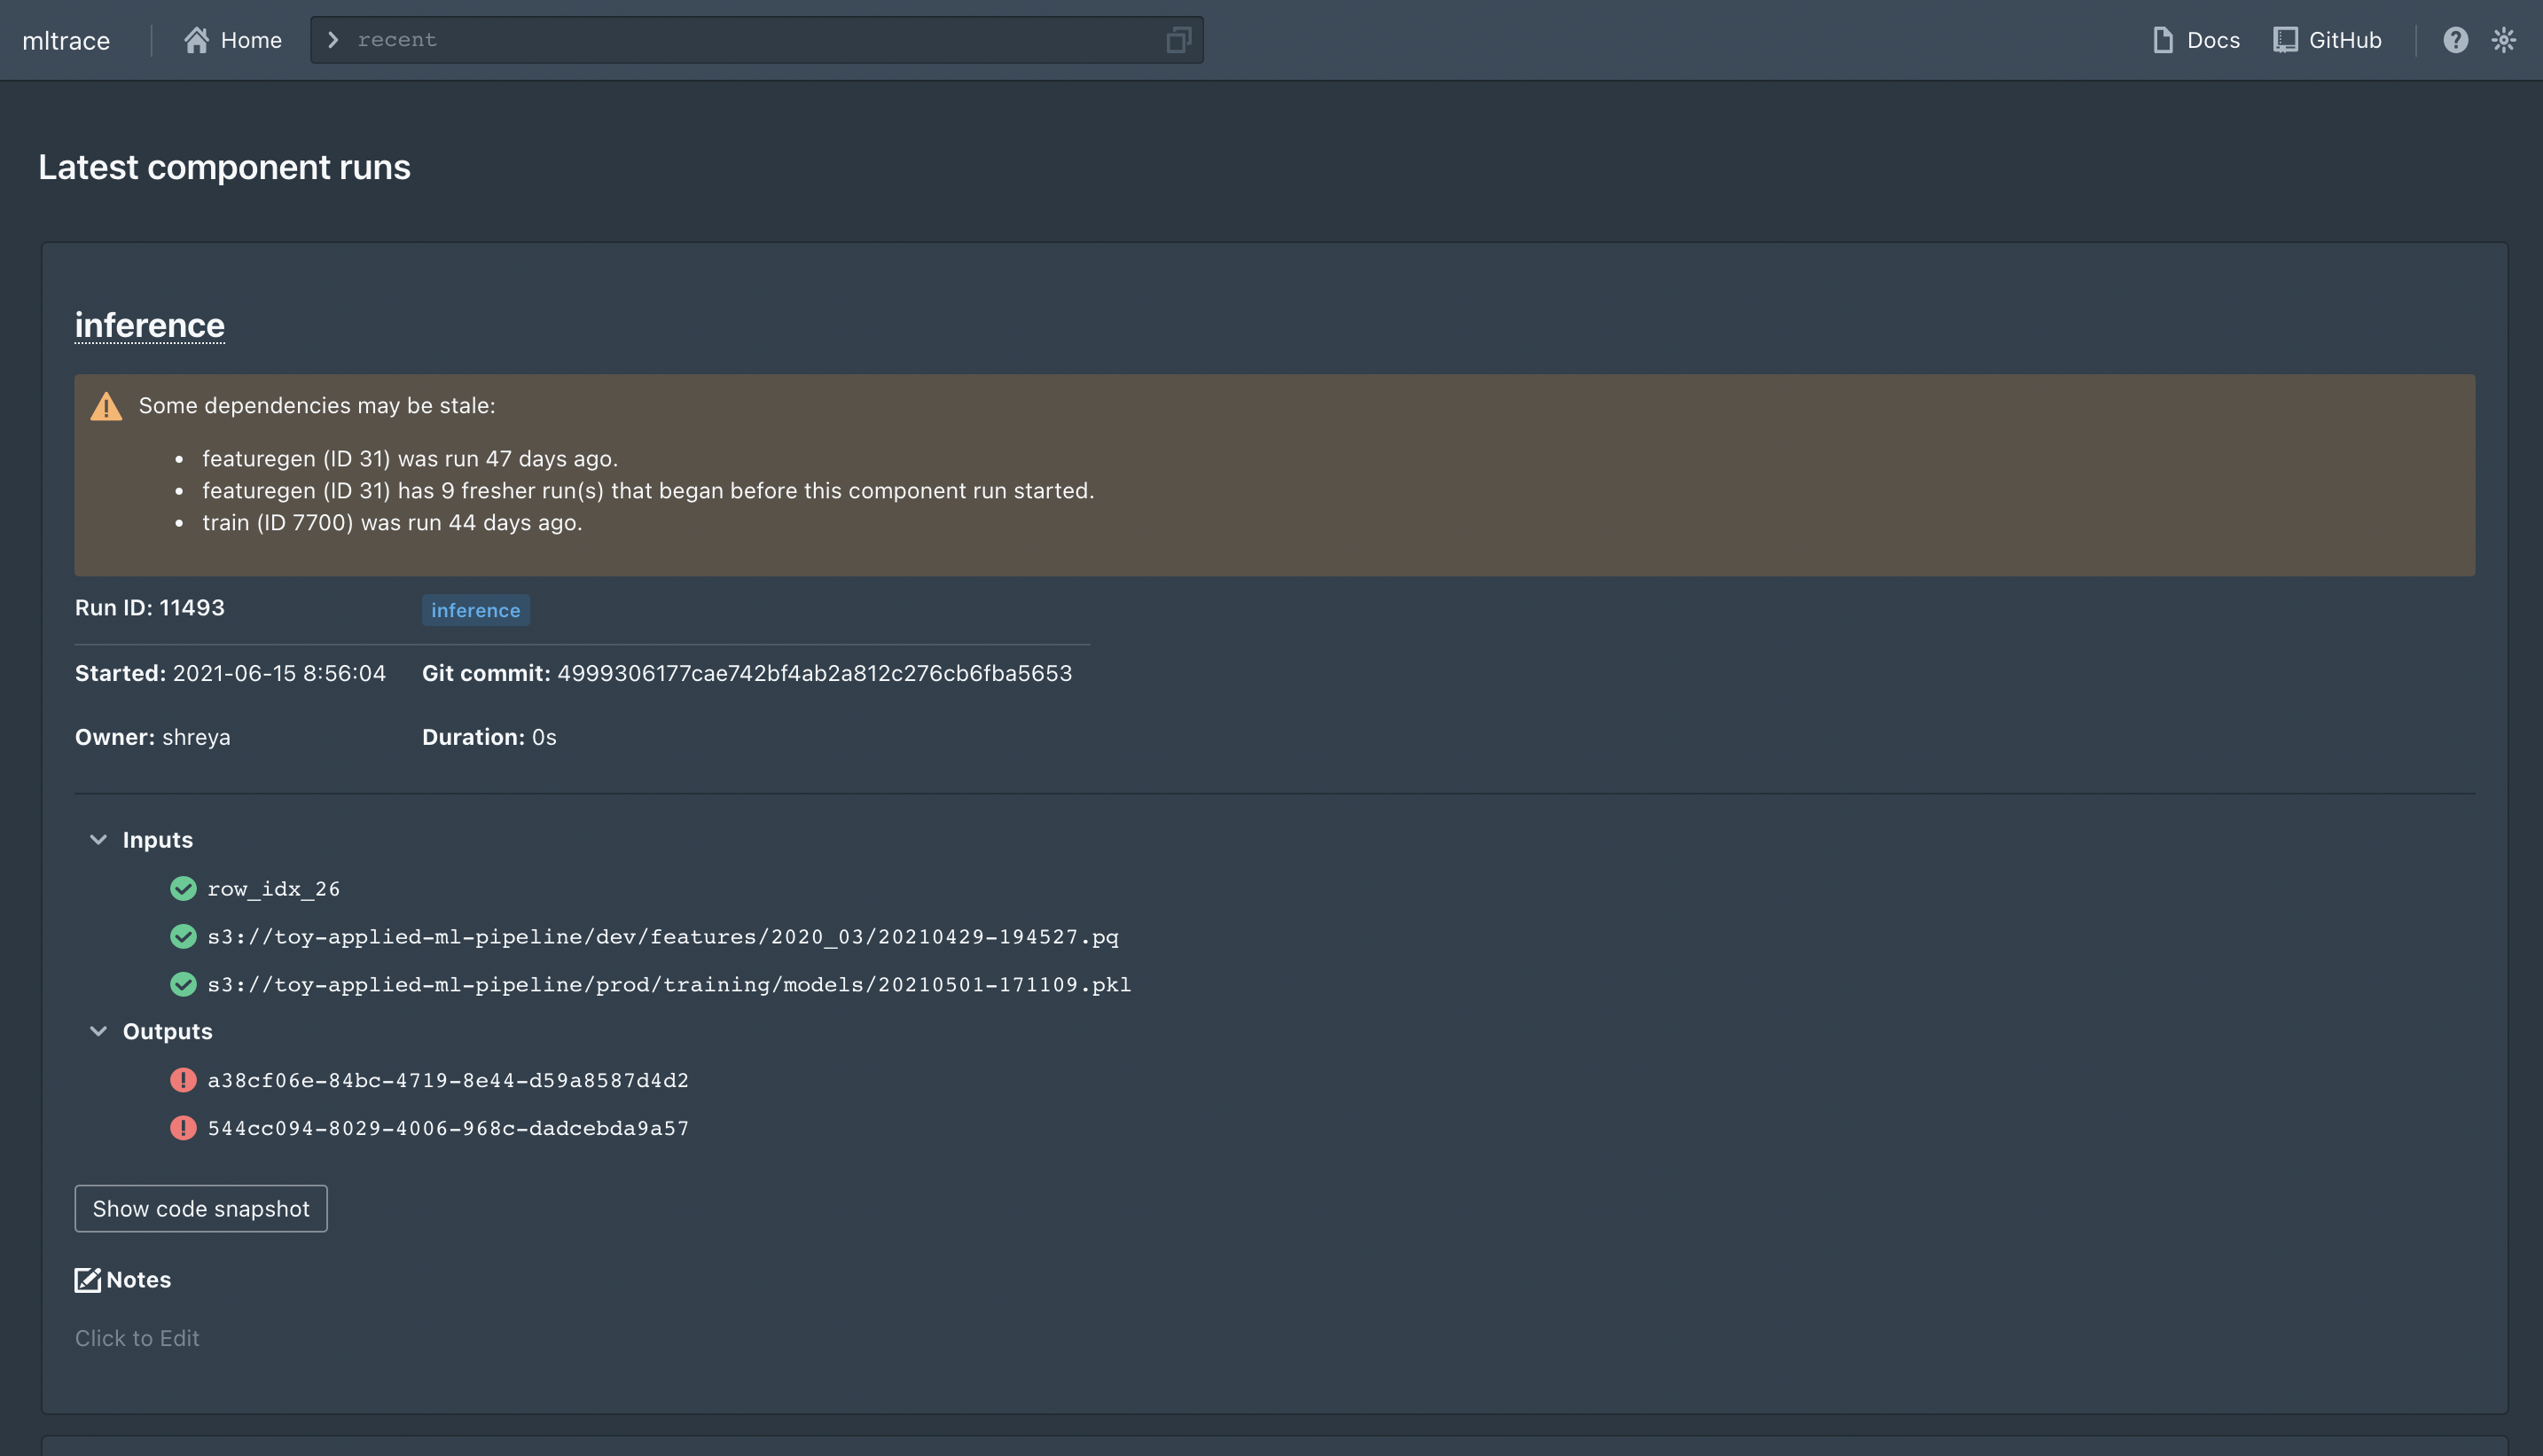Toggle light mode with sun icon
The height and width of the screenshot is (1456, 2543).
[2503, 40]
